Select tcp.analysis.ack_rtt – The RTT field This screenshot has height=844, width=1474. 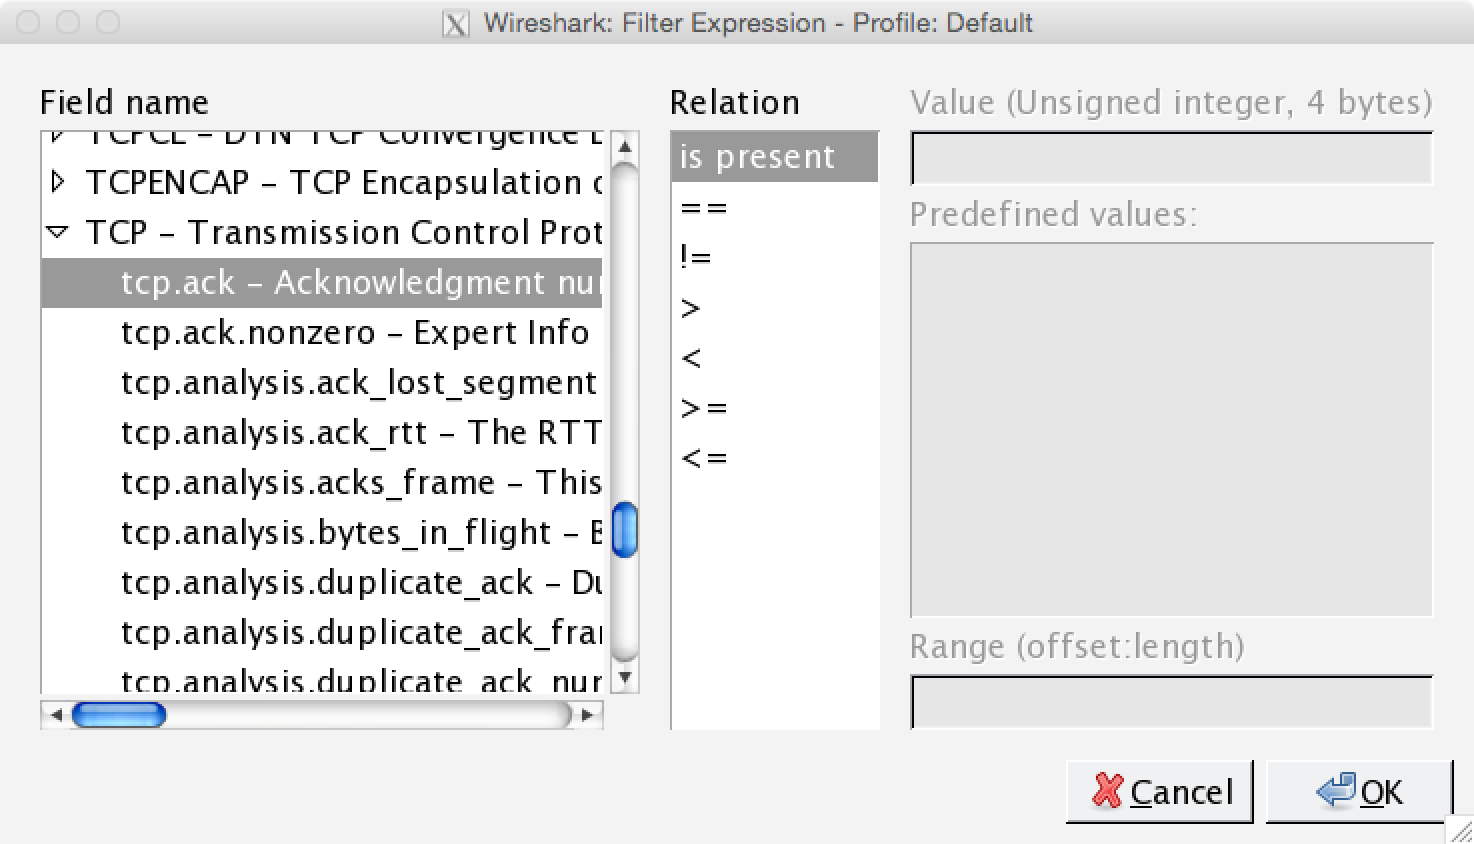pyautogui.click(x=322, y=433)
